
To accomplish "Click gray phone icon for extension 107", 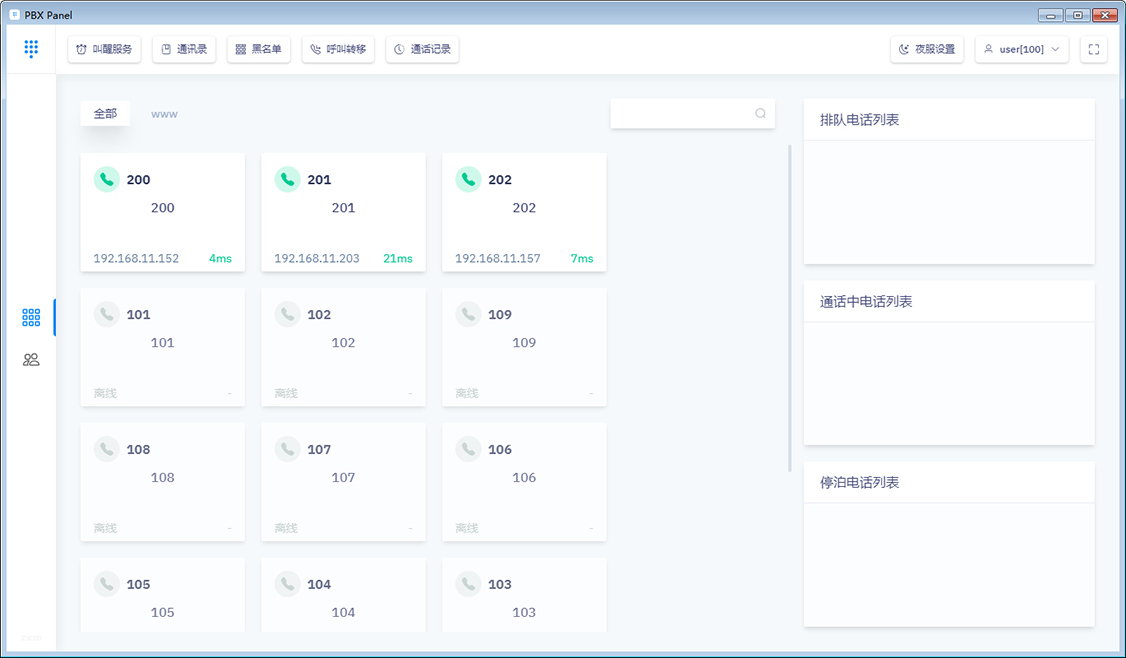I will (288, 450).
